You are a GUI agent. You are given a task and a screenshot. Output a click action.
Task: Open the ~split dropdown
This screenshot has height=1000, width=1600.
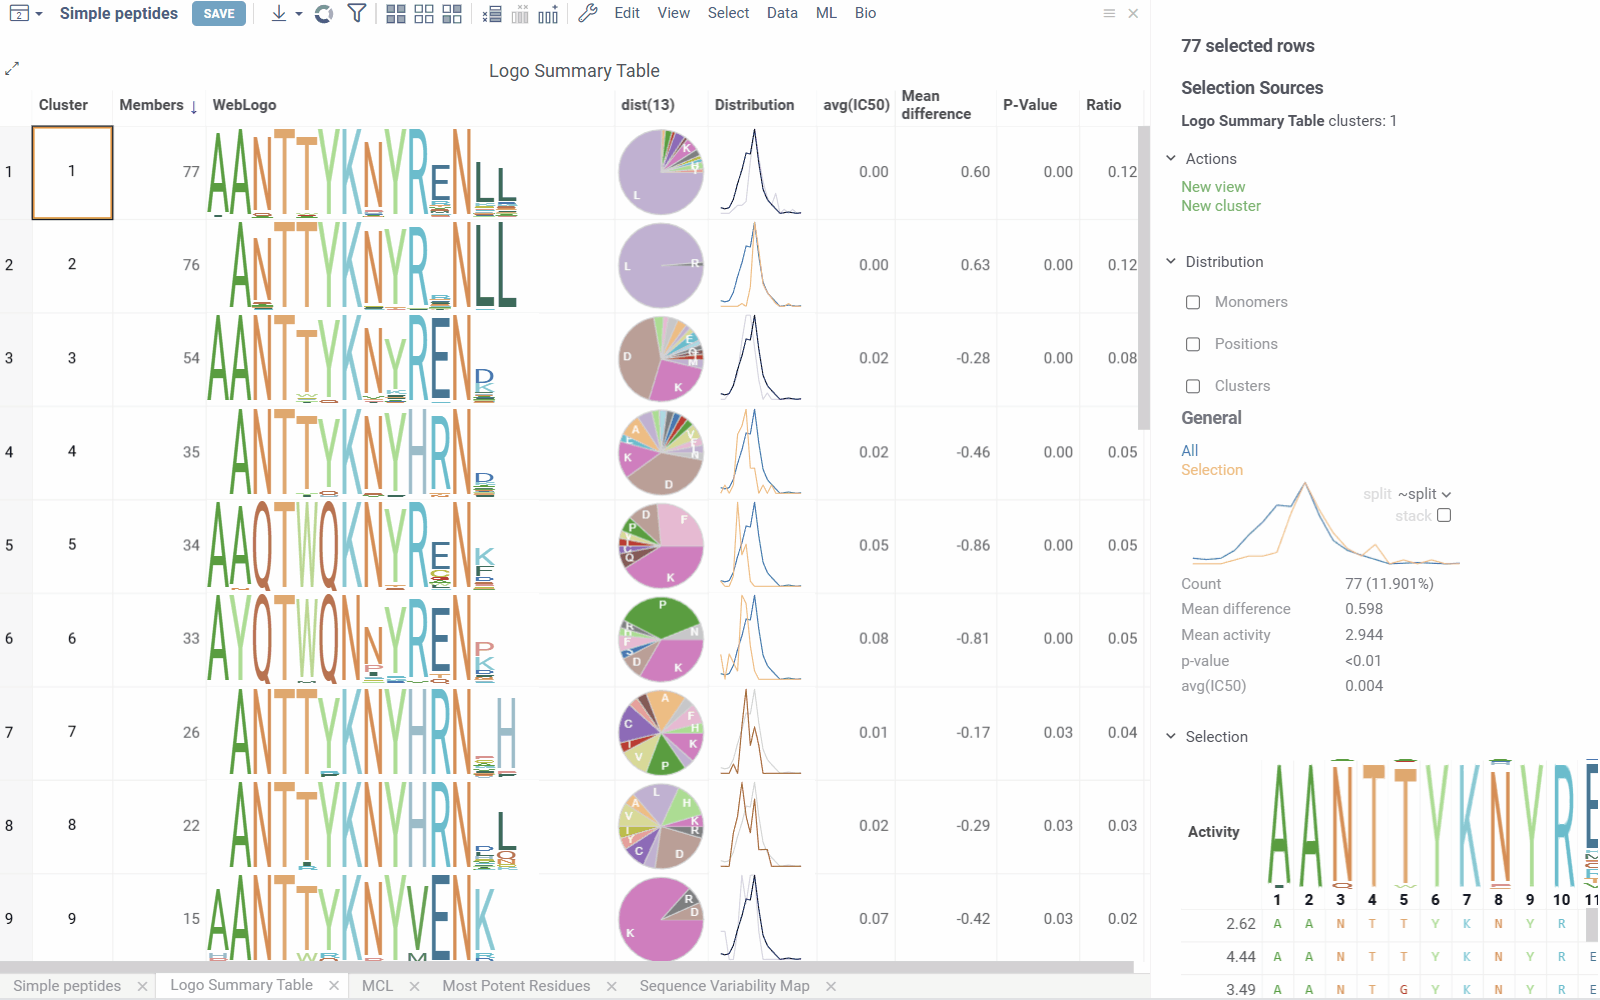click(x=1424, y=494)
